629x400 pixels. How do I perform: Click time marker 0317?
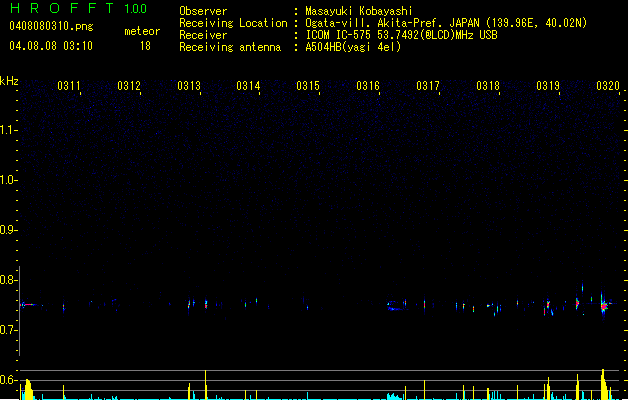tap(428, 85)
